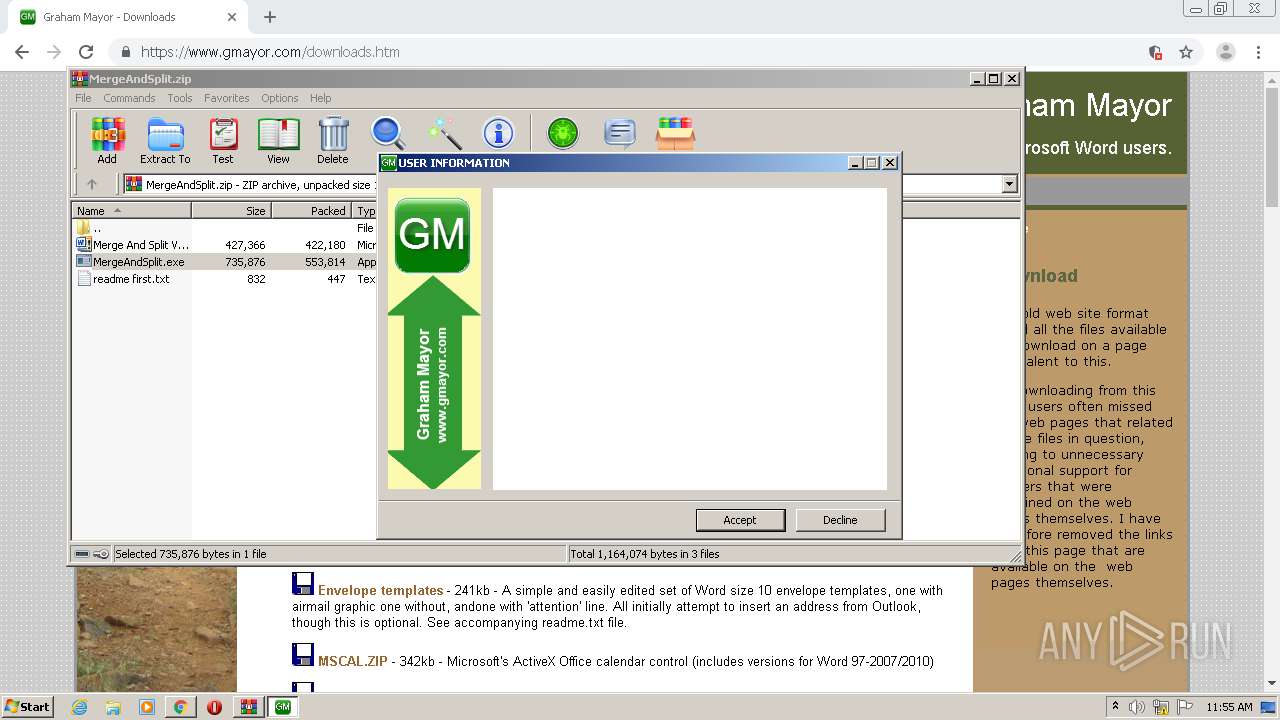1280x720 pixels.
Task: Open the Help menu in WinRAR
Action: [320, 98]
